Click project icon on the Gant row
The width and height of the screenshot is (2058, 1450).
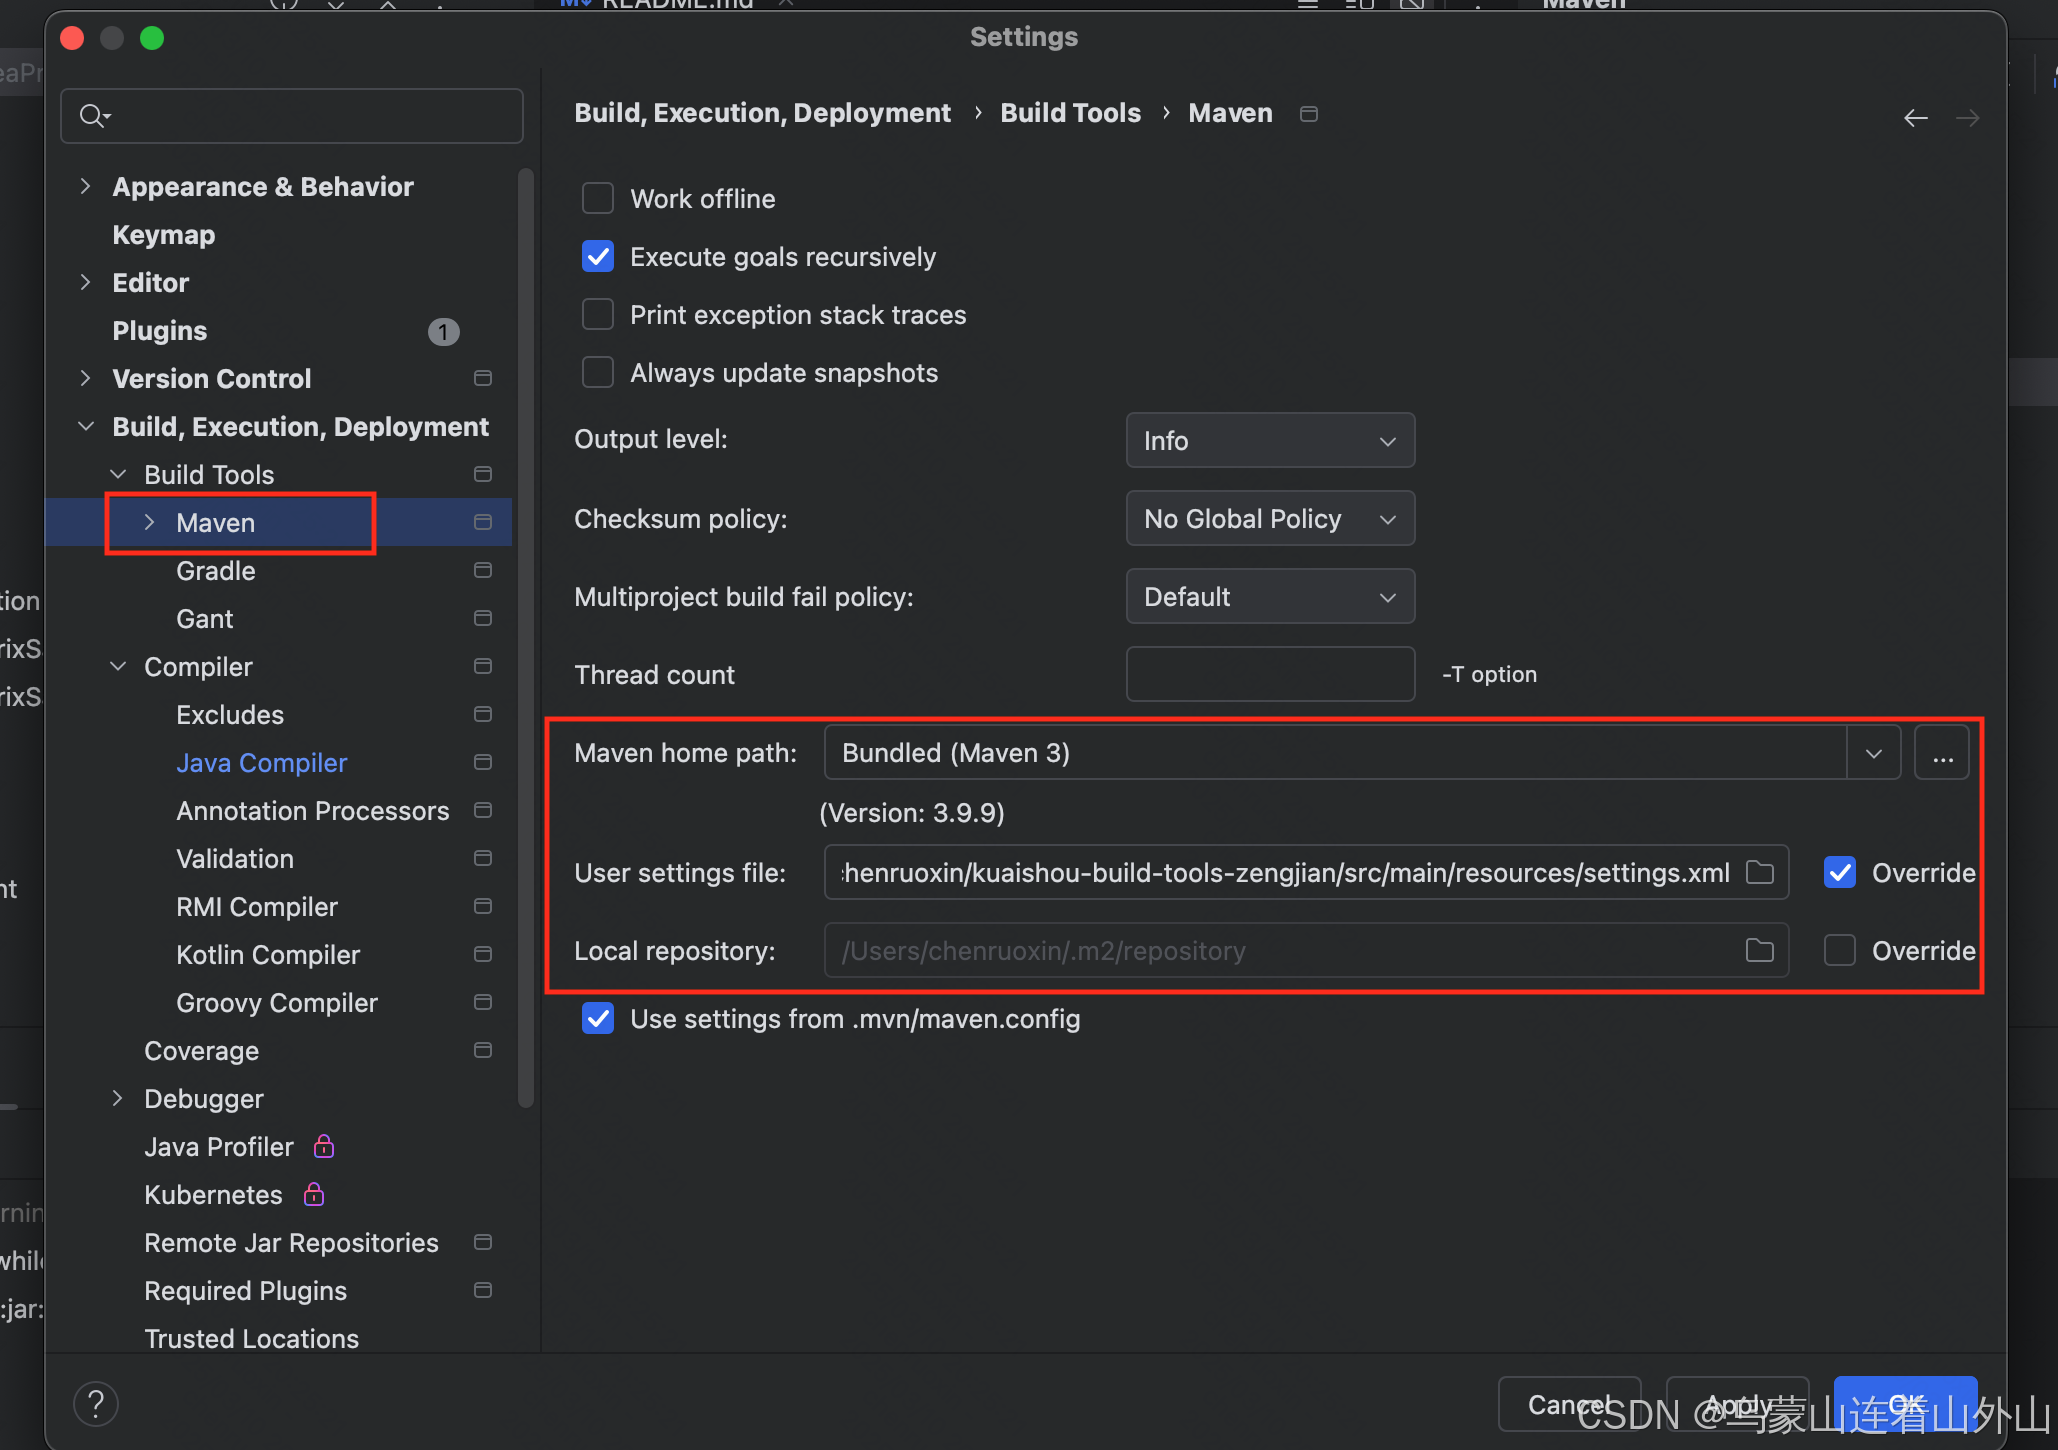click(x=482, y=618)
